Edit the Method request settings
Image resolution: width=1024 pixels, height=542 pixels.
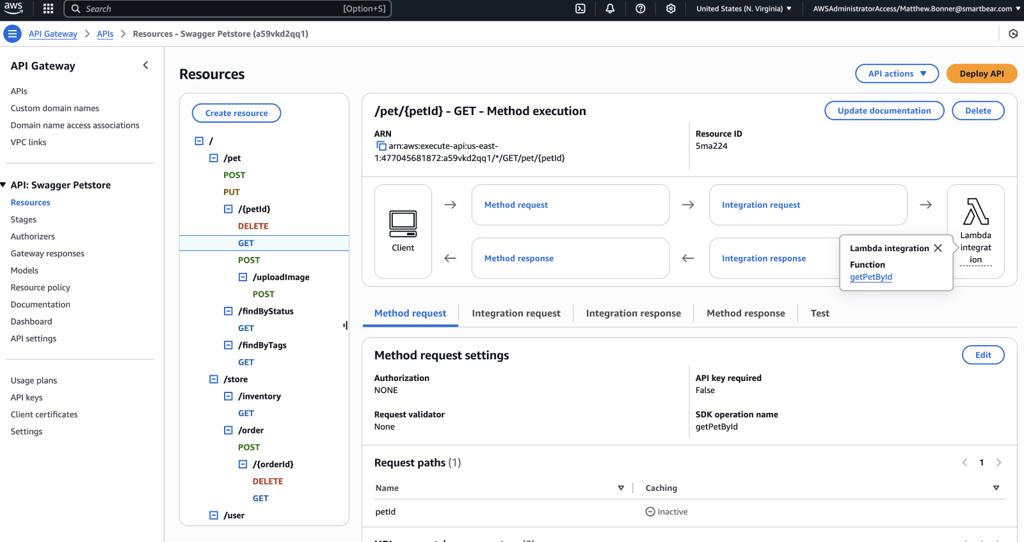983,355
